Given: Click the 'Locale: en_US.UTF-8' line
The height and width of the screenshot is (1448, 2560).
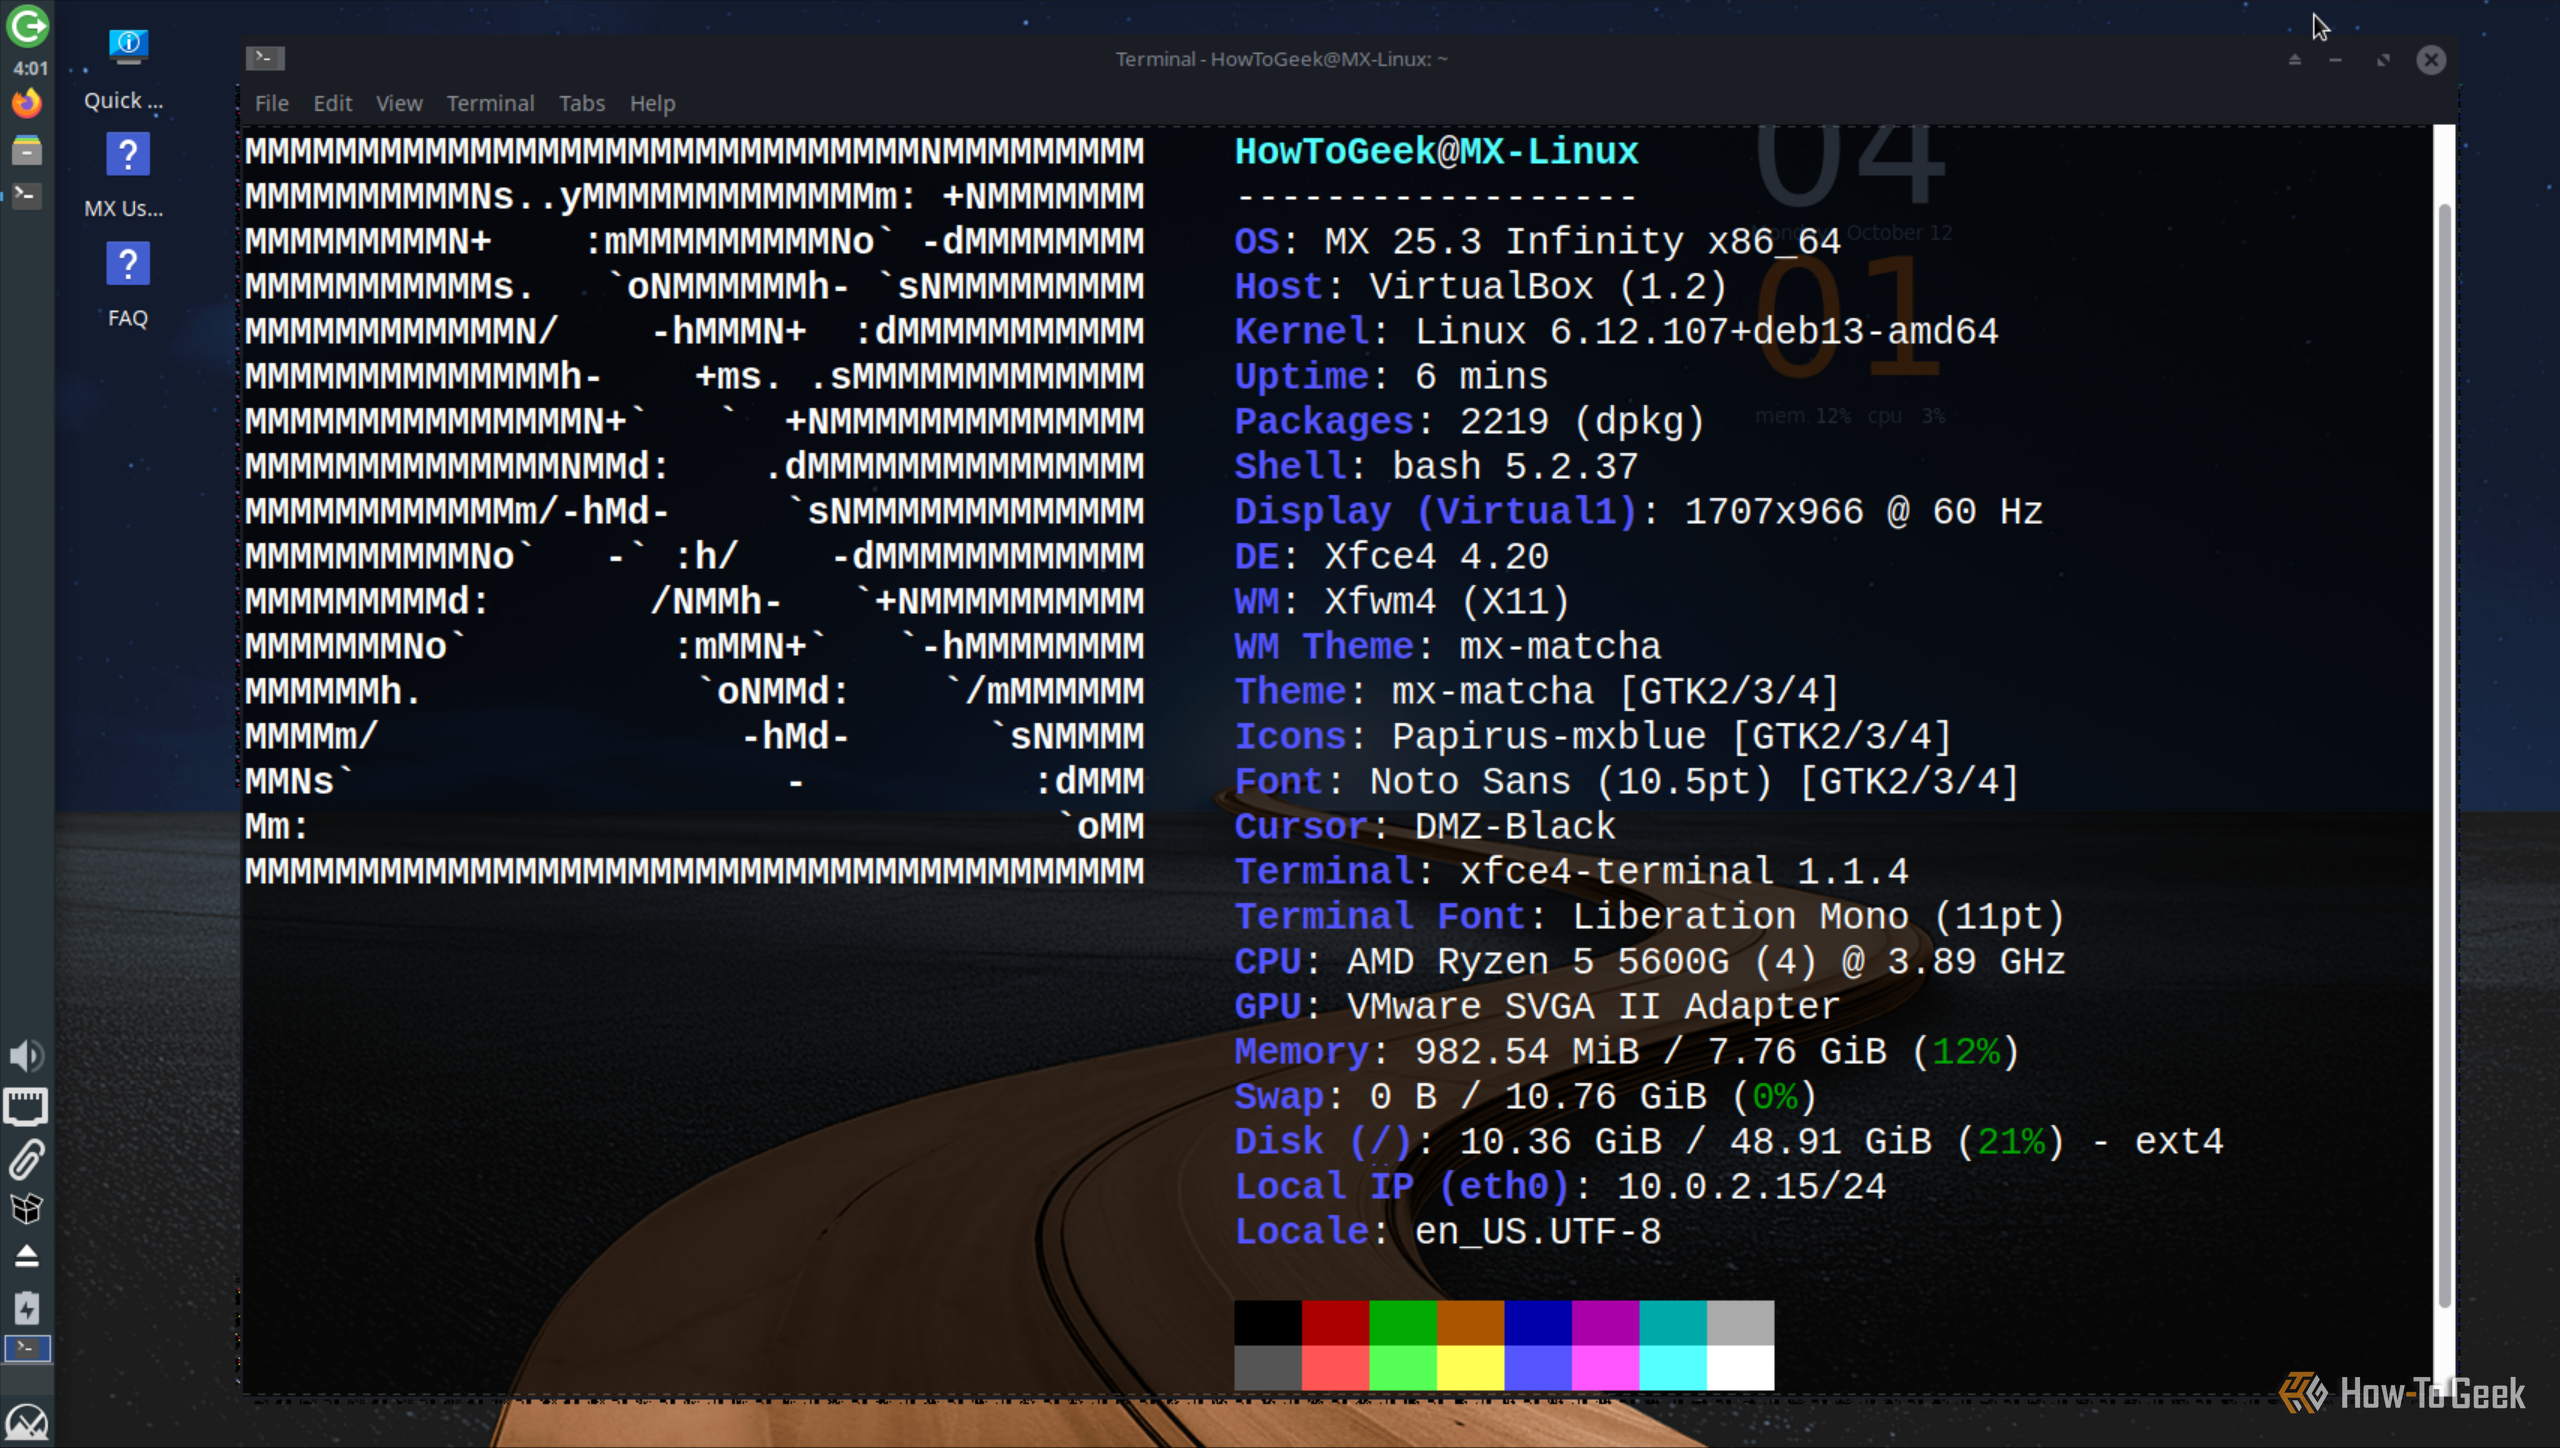Looking at the screenshot, I should click(1447, 1232).
